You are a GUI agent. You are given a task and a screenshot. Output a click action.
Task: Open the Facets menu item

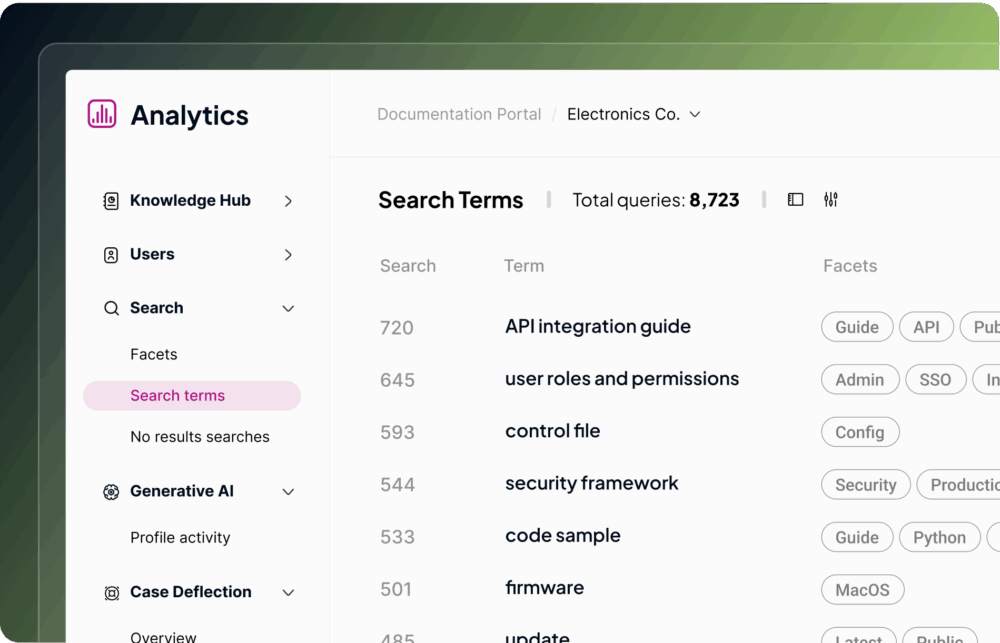click(x=153, y=354)
